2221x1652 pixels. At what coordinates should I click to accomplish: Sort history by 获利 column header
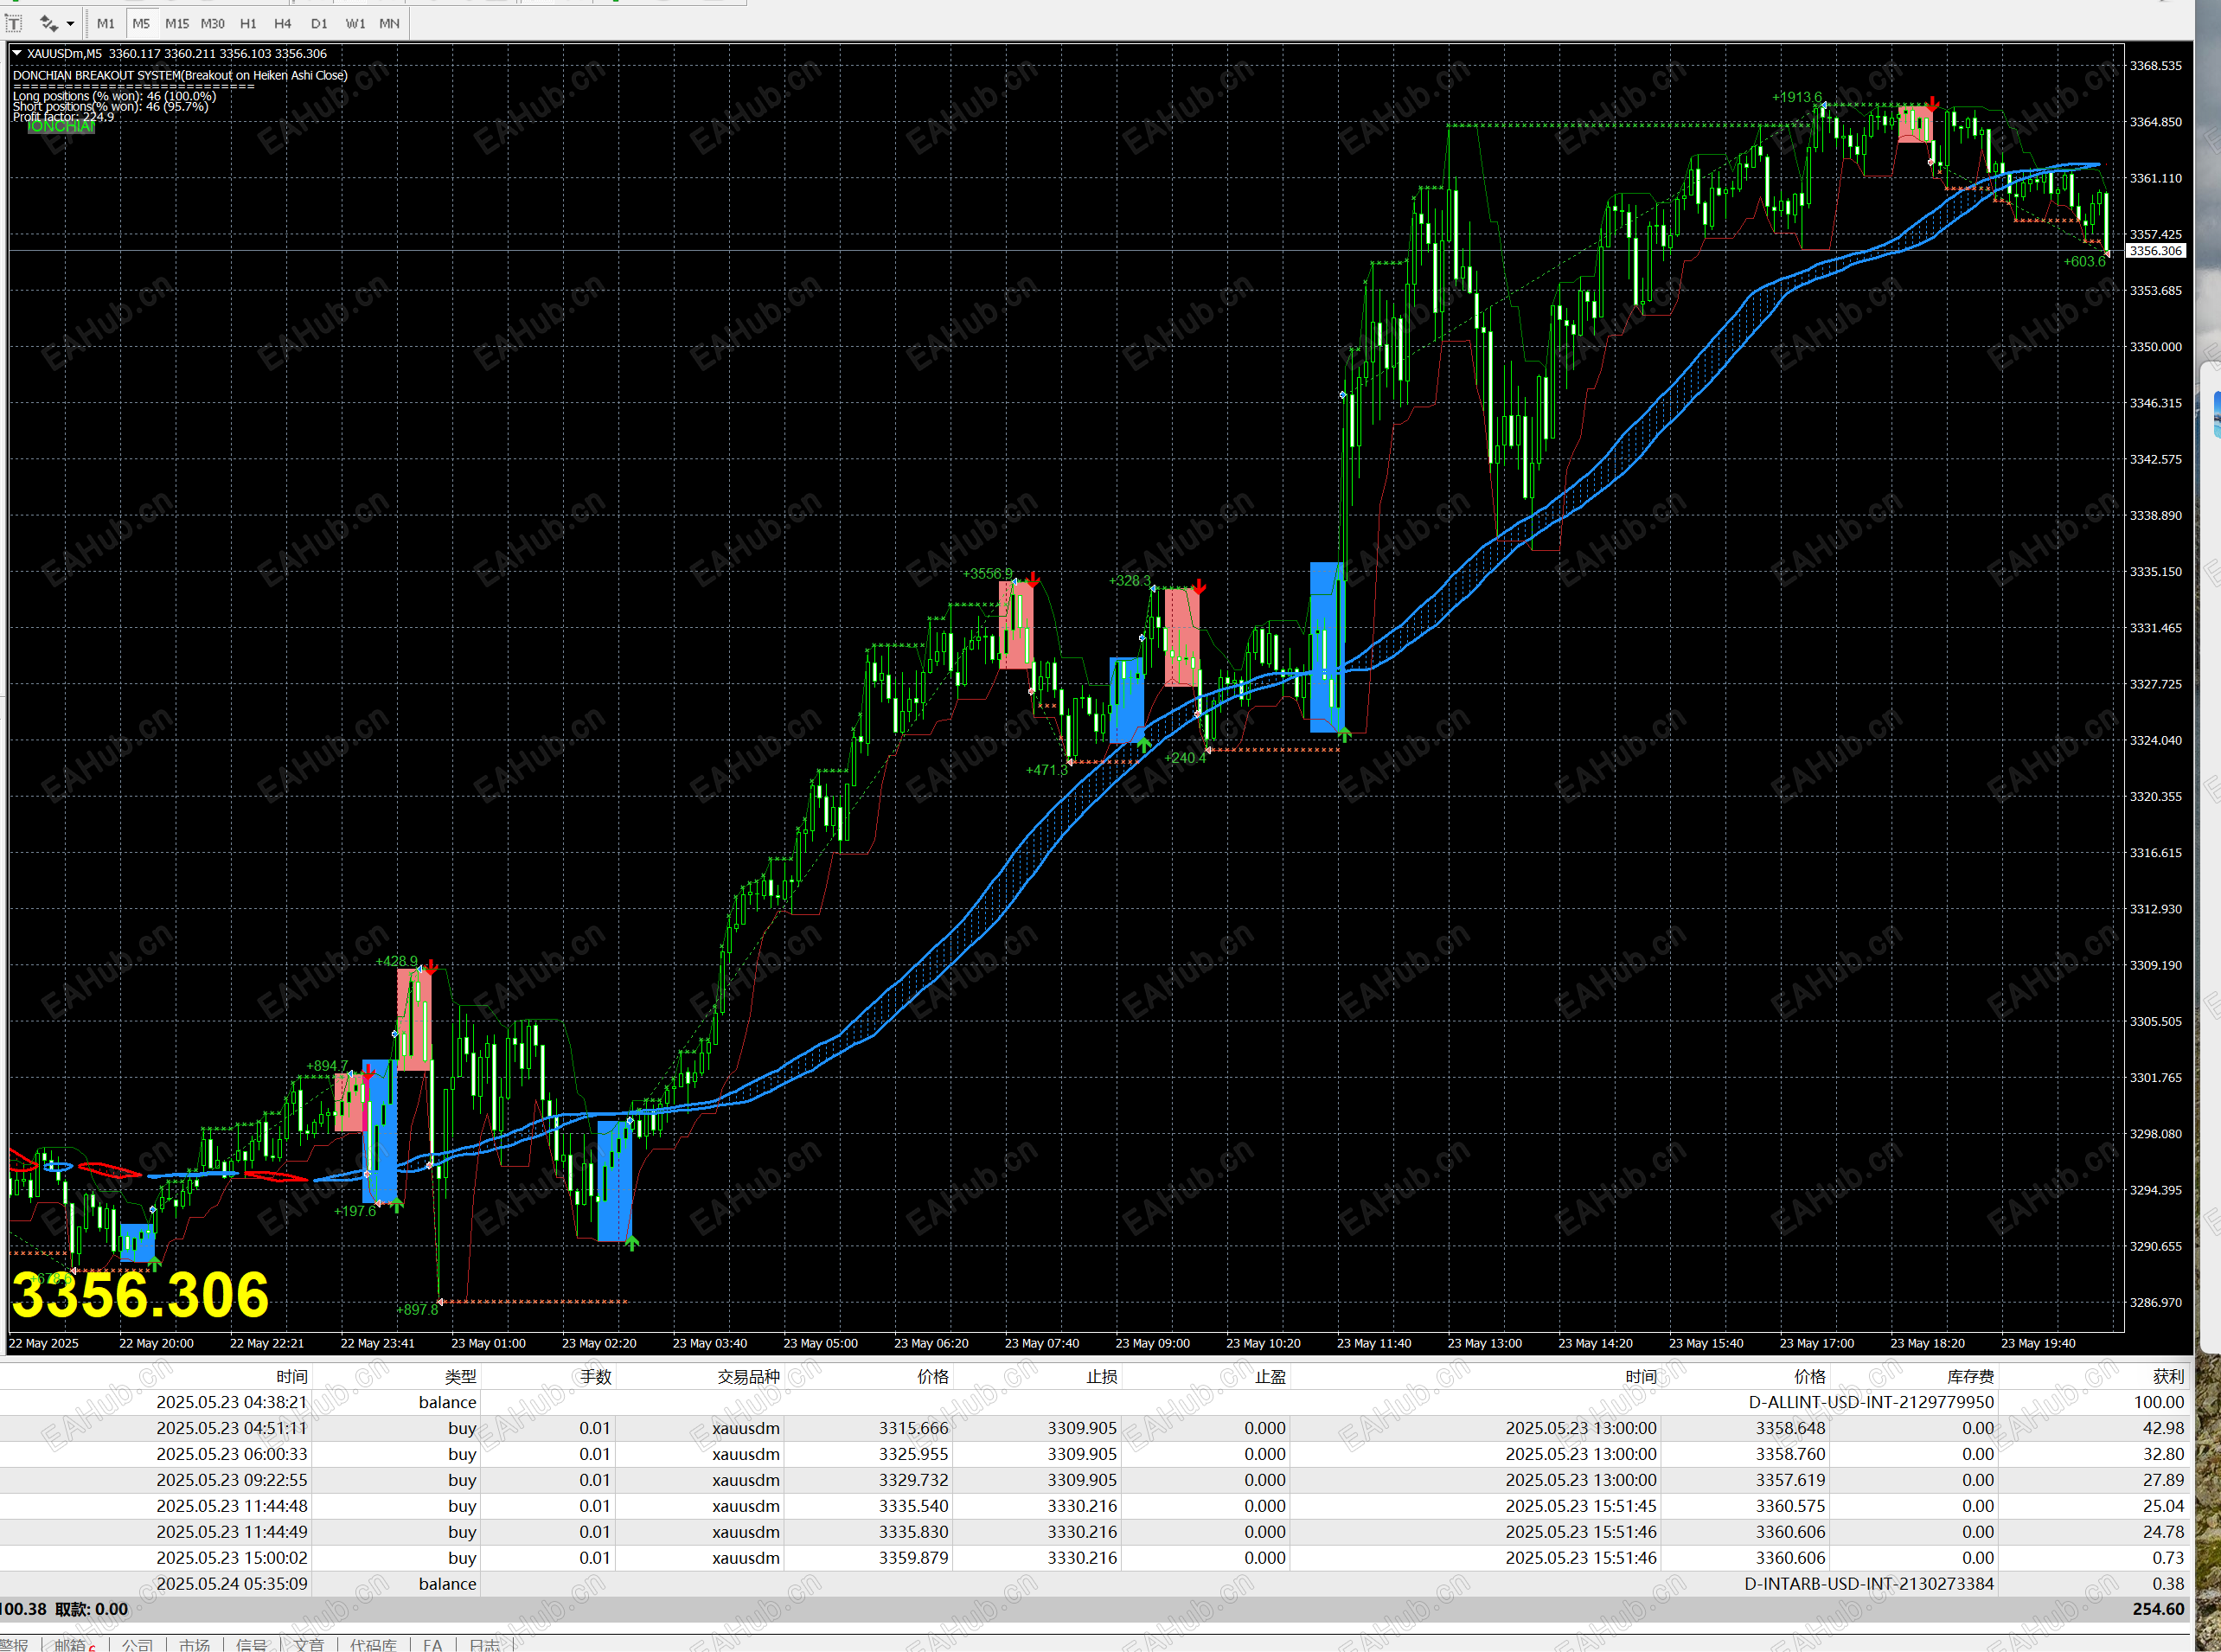click(x=2167, y=1376)
